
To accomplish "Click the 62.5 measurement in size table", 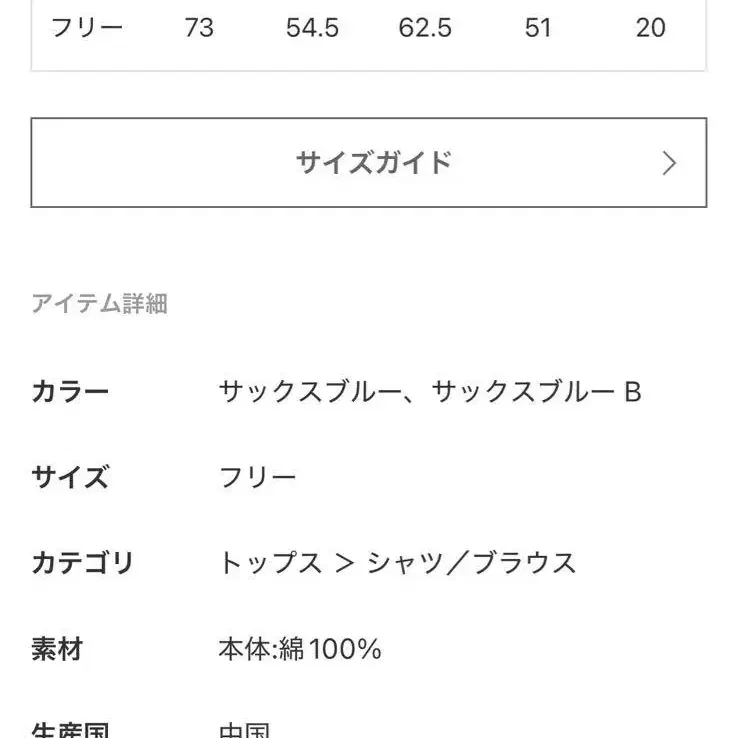I will click(425, 28).
